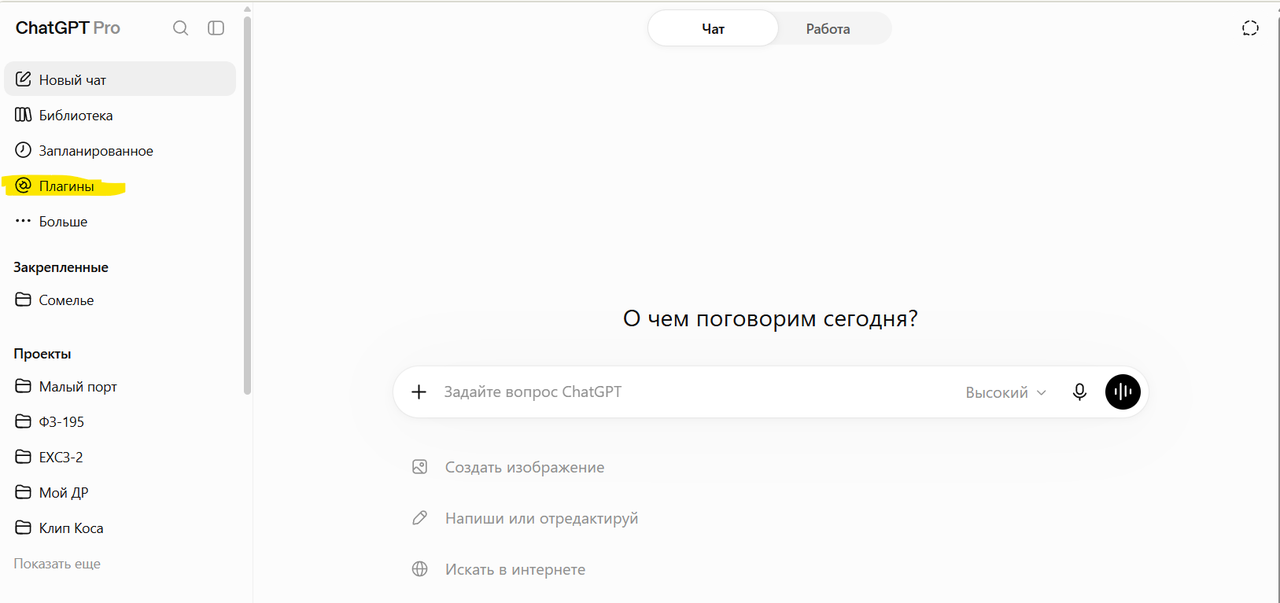Click the plus attach icon in the prompt box
The image size is (1280, 603).
click(x=419, y=392)
